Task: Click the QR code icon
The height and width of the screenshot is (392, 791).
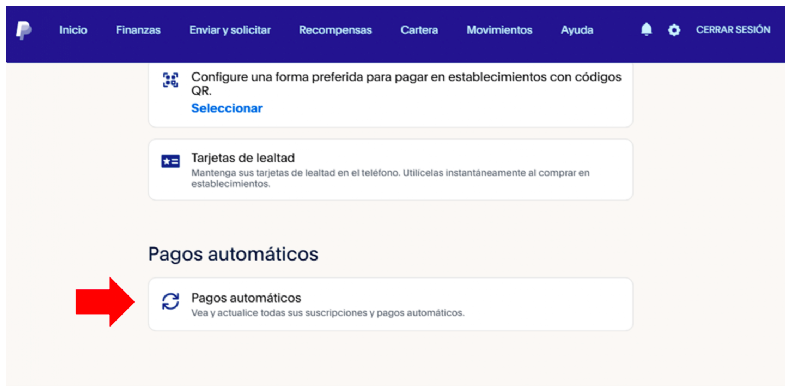Action: 171,80
